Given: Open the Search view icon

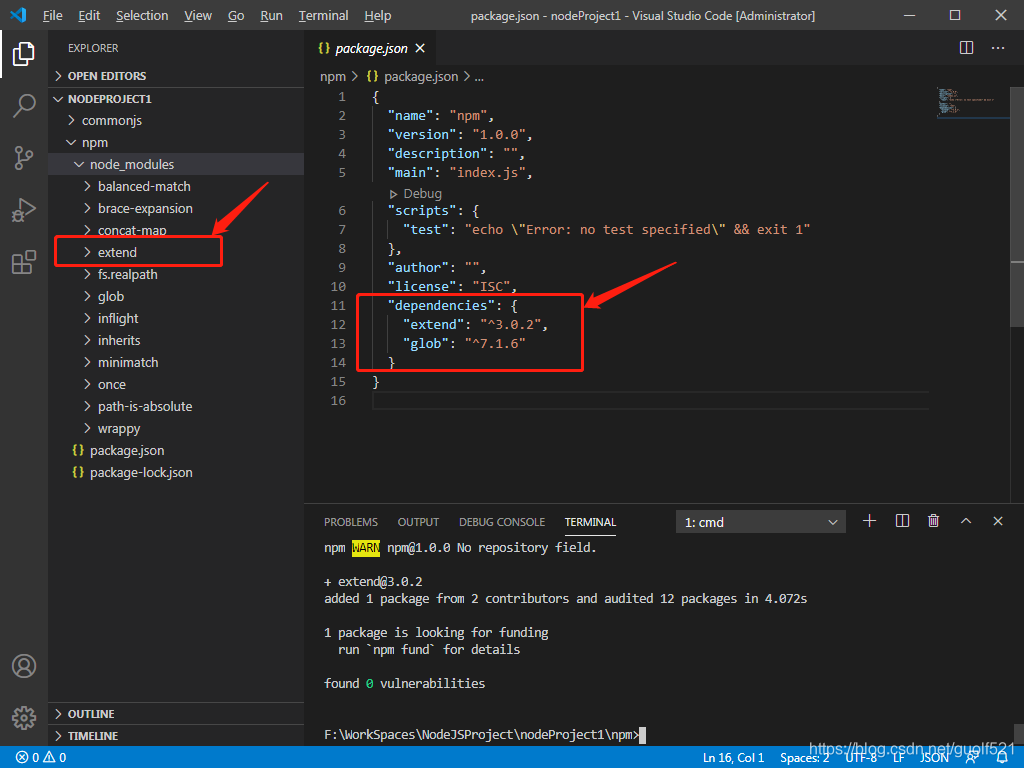Looking at the screenshot, I should pos(24,105).
